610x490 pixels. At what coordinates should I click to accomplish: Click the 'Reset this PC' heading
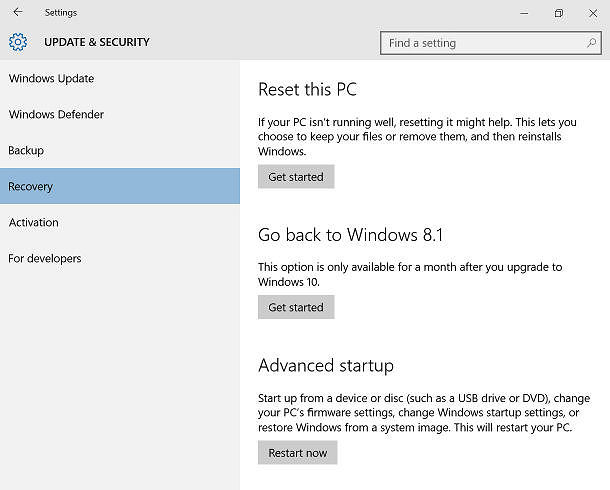(x=307, y=89)
